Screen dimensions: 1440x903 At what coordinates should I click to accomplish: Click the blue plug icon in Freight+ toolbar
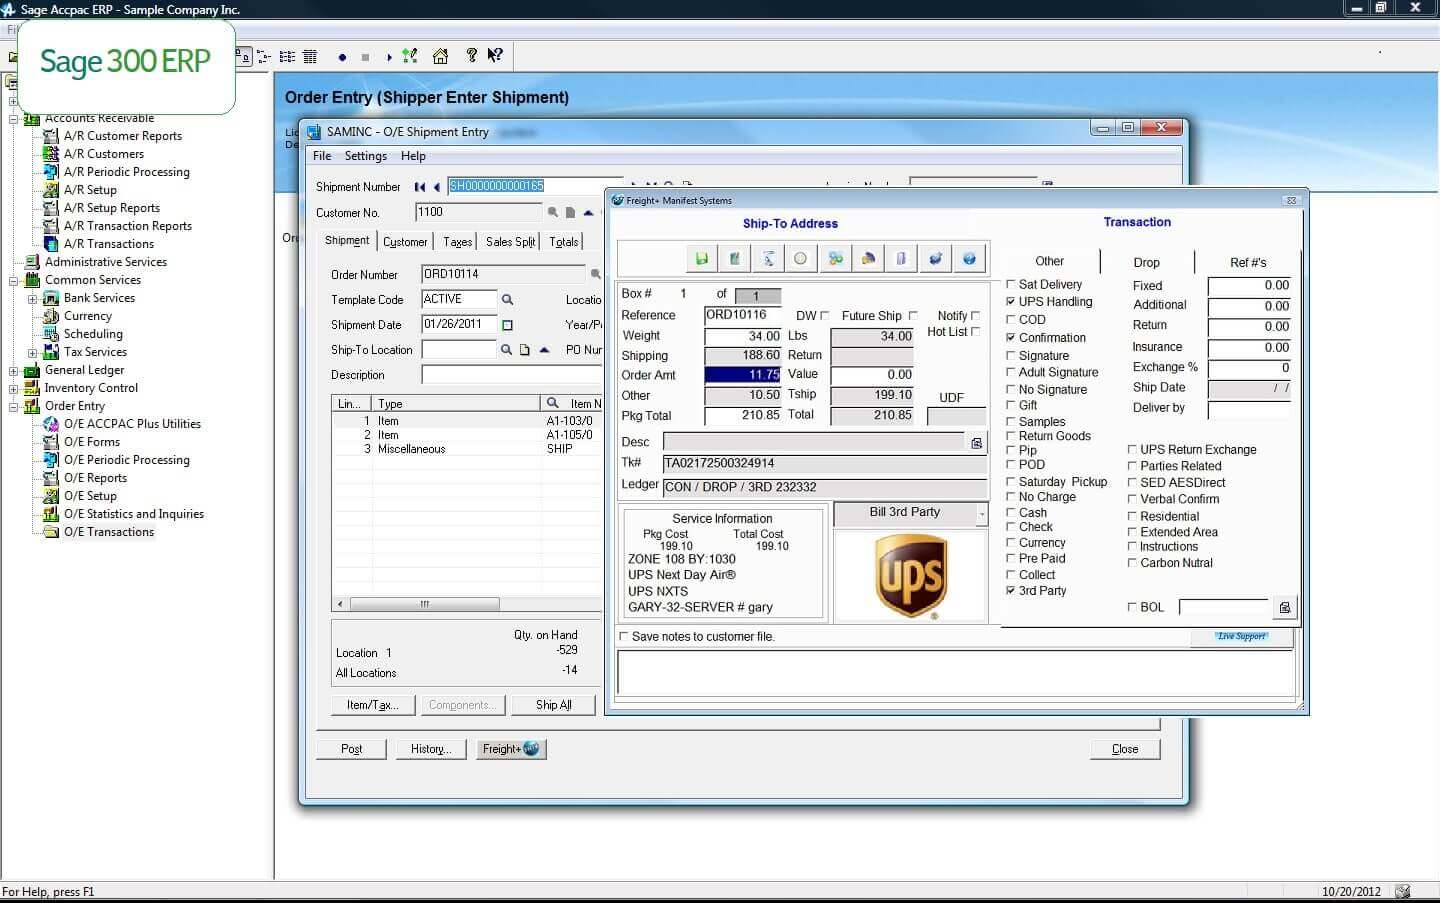[x=935, y=259]
